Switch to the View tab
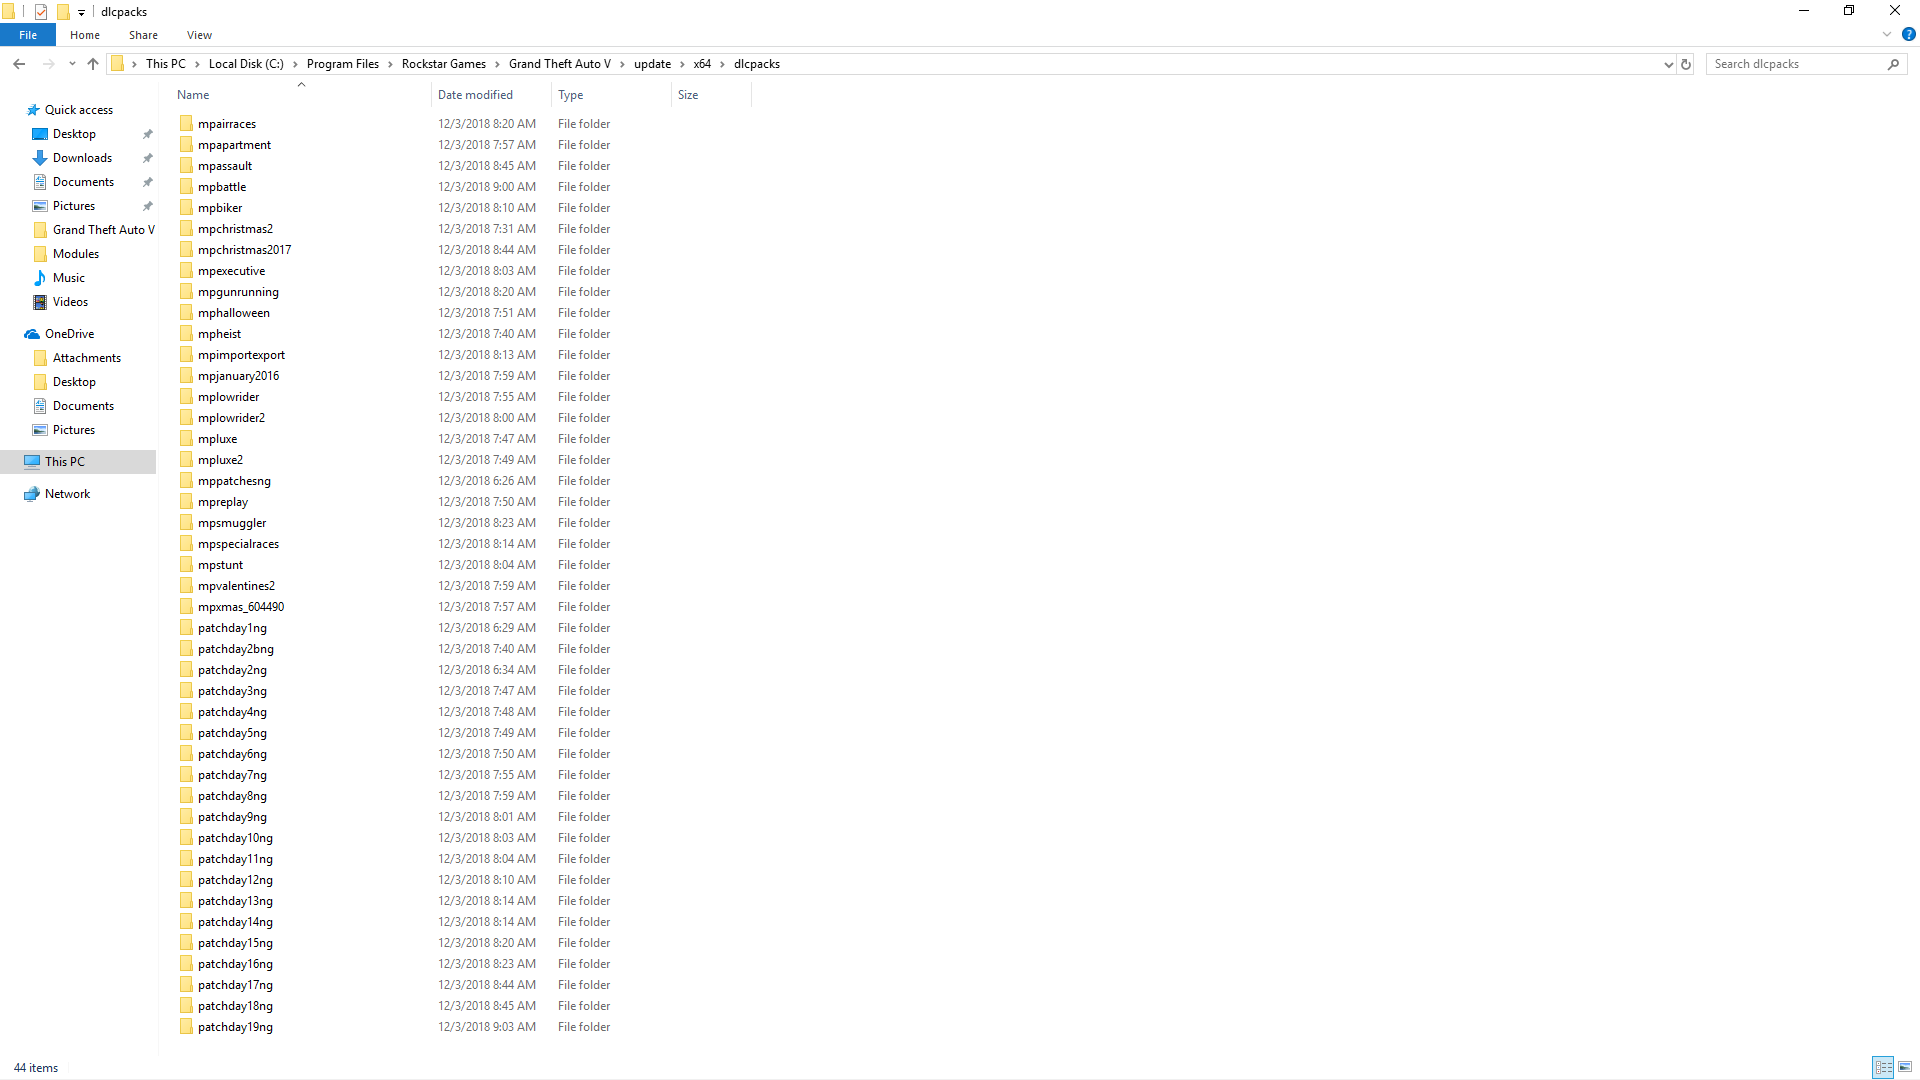Image resolution: width=1920 pixels, height=1080 pixels. coord(199,35)
